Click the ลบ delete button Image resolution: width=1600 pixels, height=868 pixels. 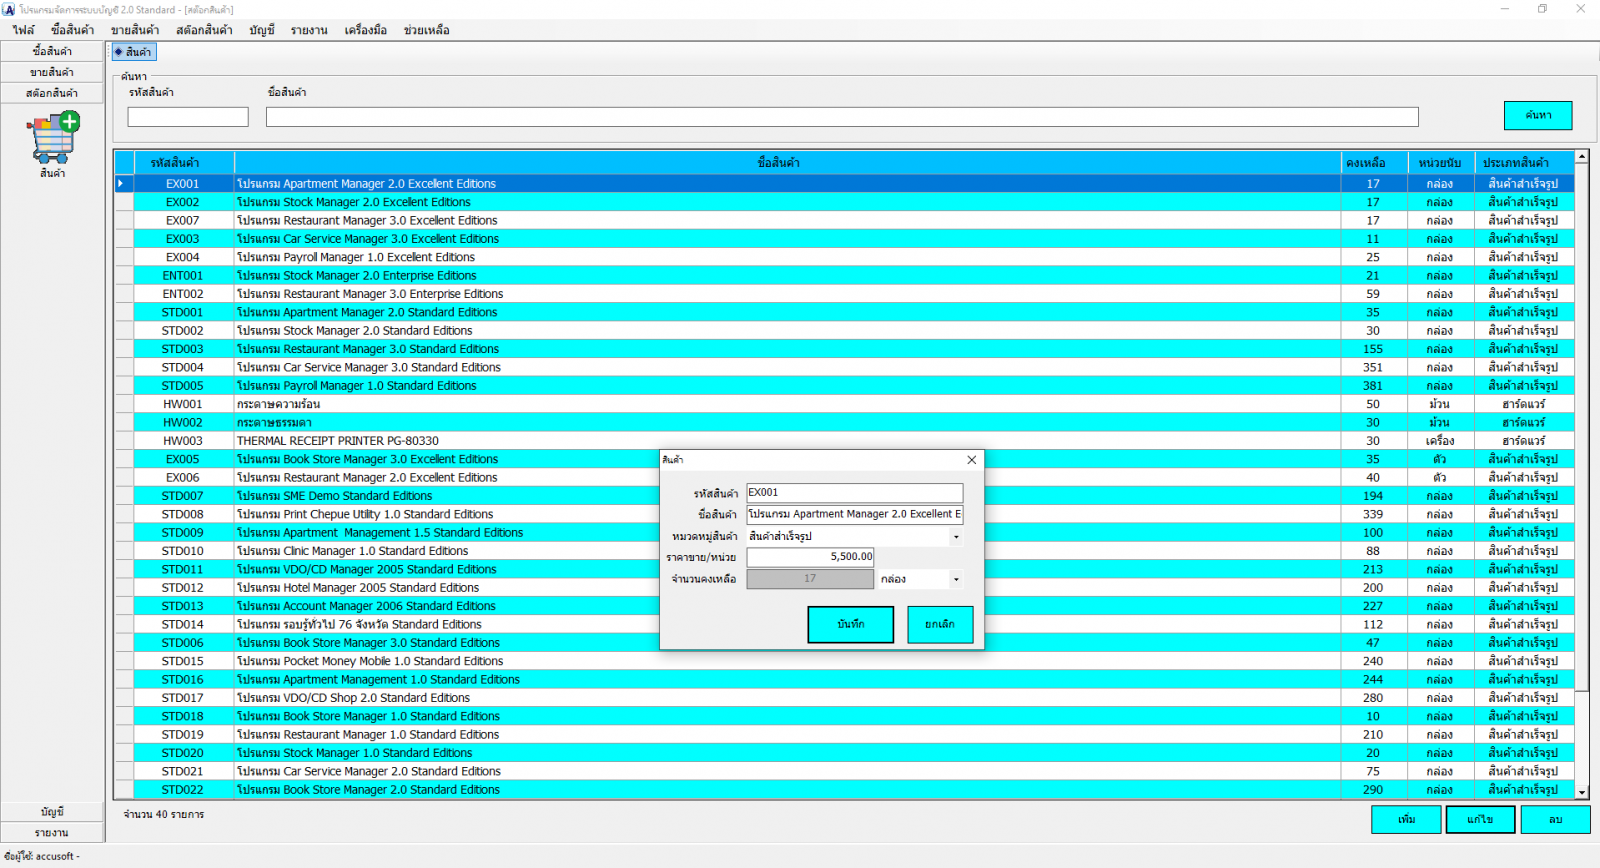click(x=1554, y=819)
